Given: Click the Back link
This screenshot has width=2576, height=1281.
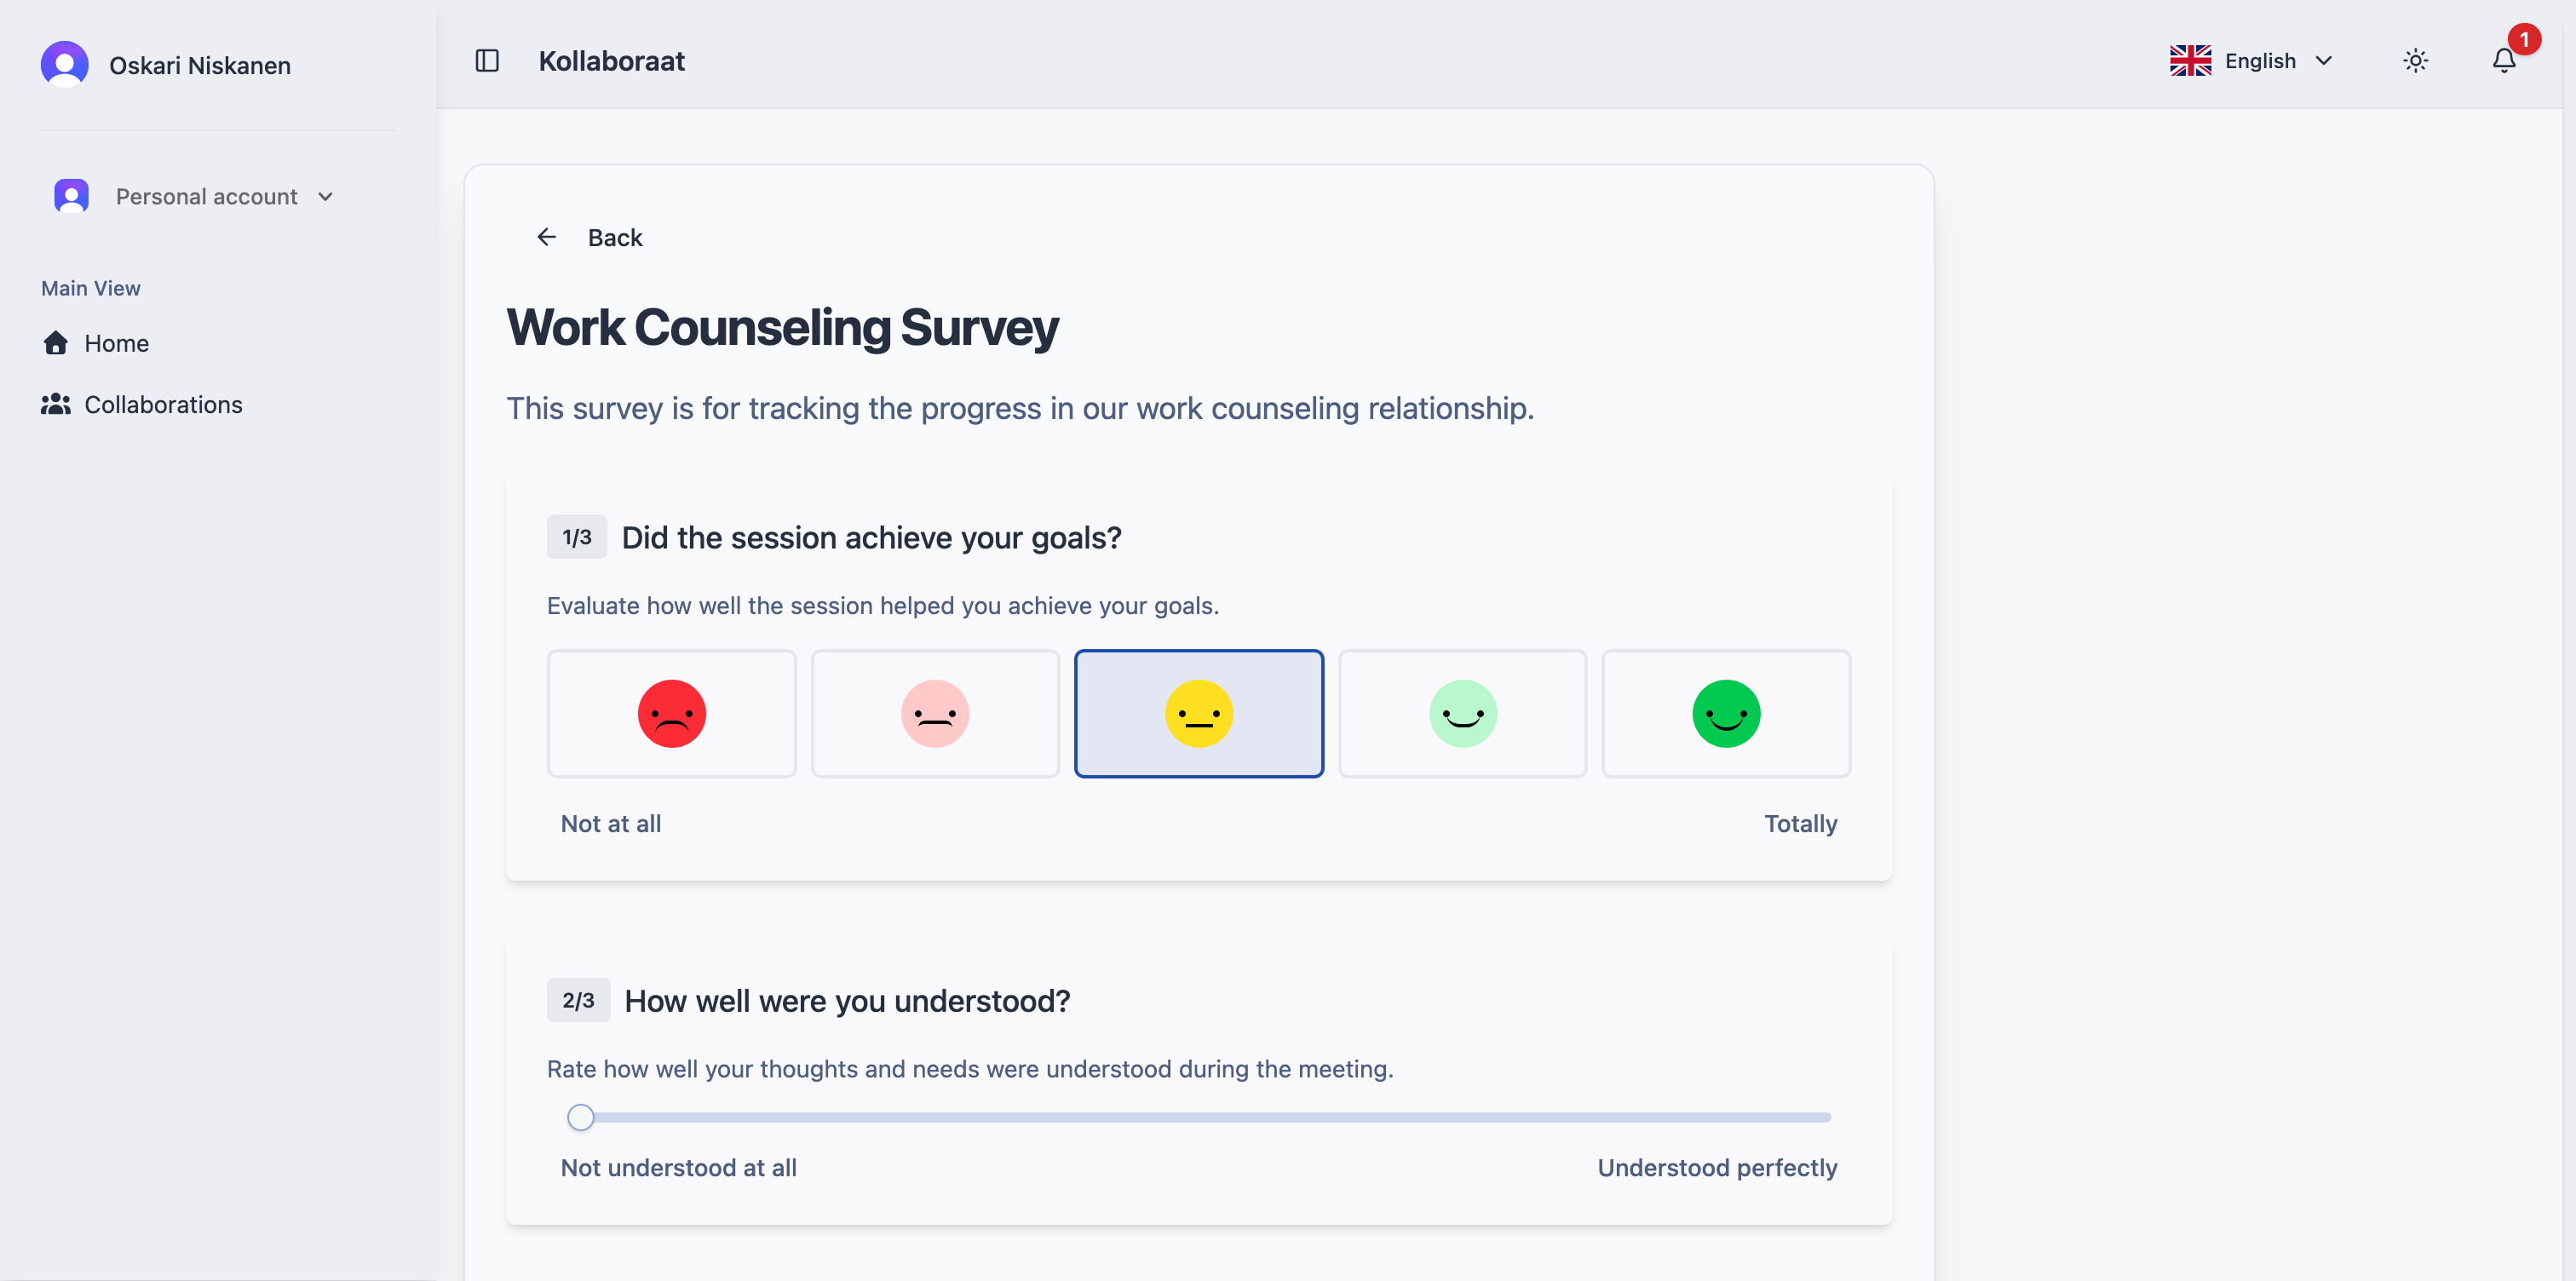Looking at the screenshot, I should click(x=614, y=237).
